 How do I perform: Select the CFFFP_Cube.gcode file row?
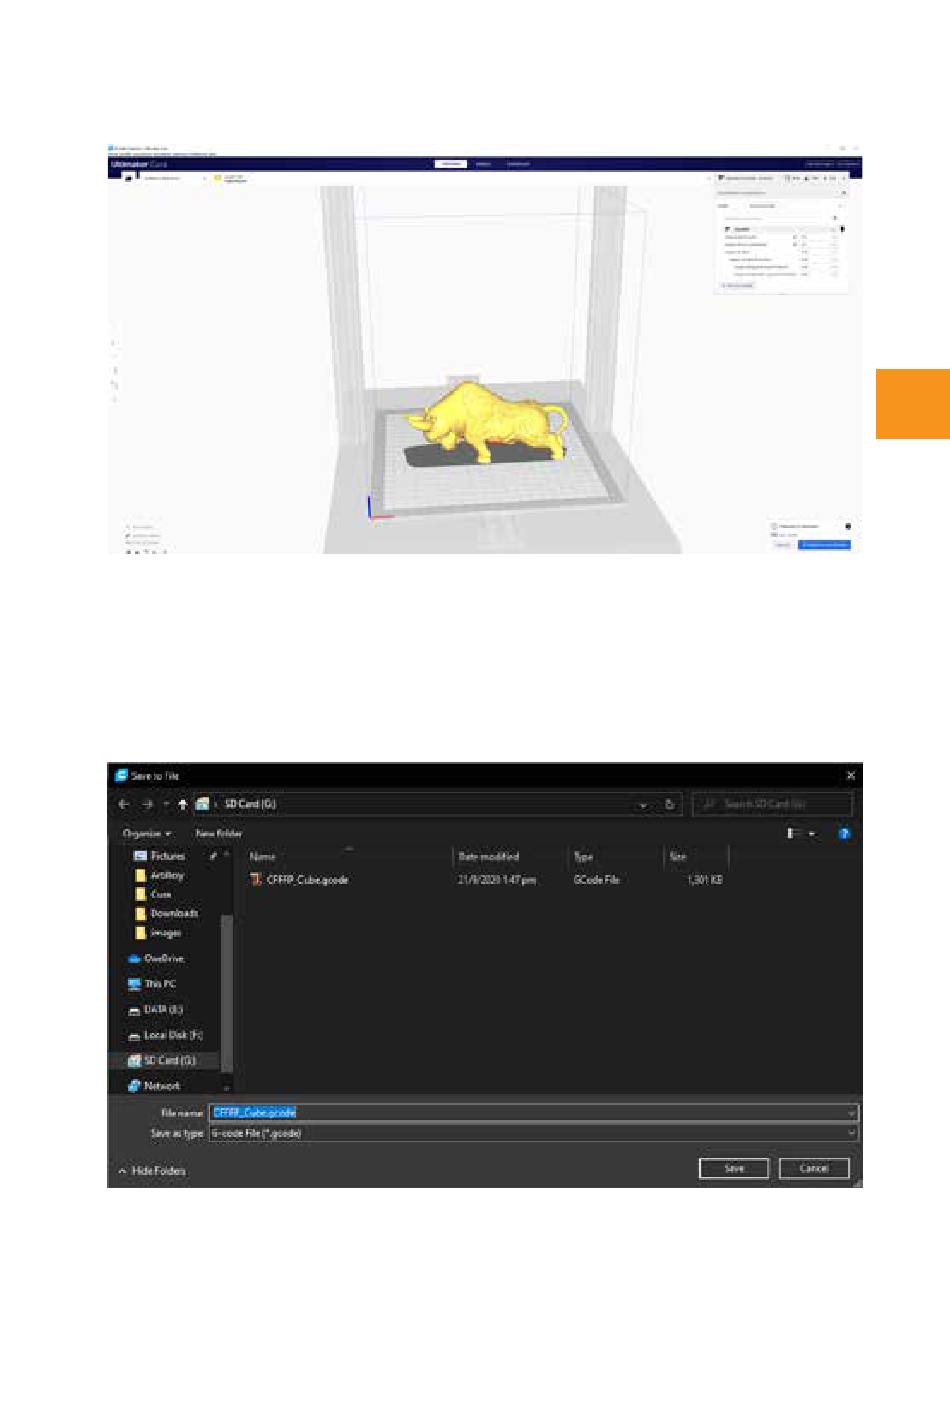486,880
